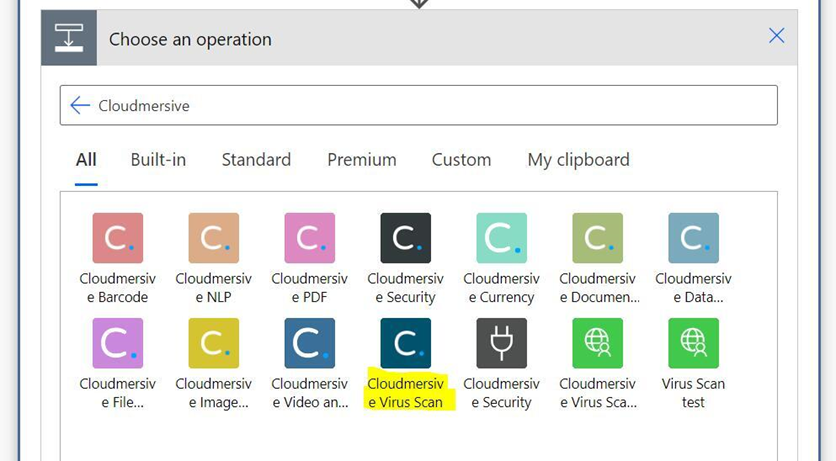Open the Custom tab

tap(461, 159)
